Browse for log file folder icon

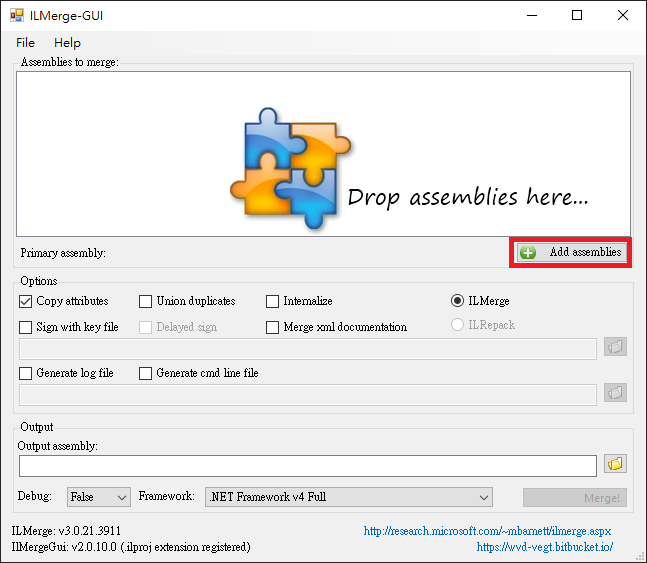tap(615, 393)
